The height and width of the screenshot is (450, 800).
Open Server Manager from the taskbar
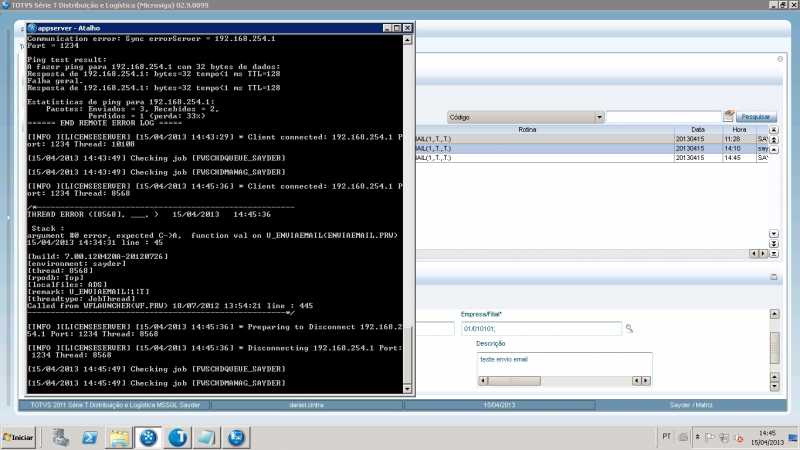tap(60, 438)
